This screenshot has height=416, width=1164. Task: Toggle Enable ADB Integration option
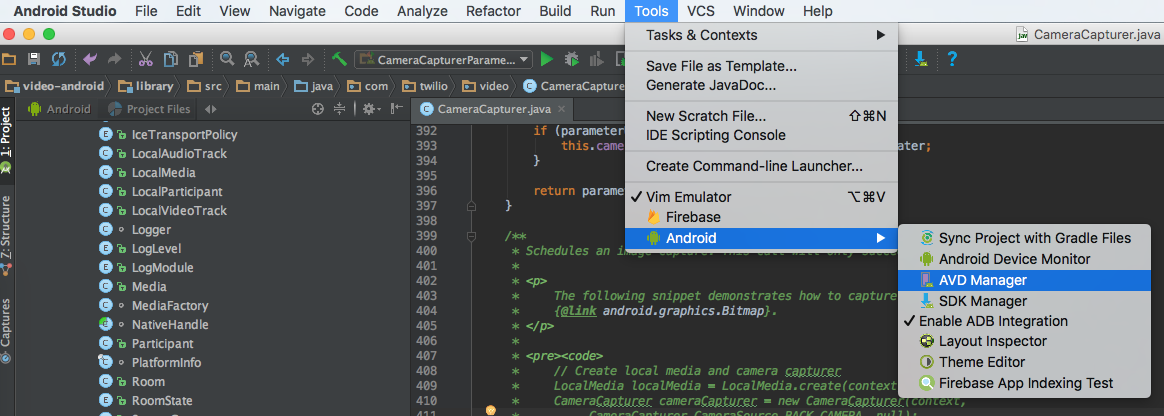[x=1024, y=321]
